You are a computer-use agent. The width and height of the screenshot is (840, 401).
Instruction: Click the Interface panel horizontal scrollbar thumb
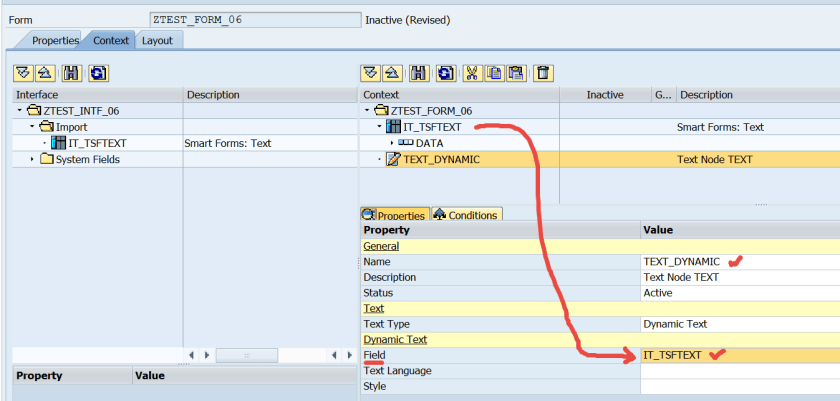[246, 355]
